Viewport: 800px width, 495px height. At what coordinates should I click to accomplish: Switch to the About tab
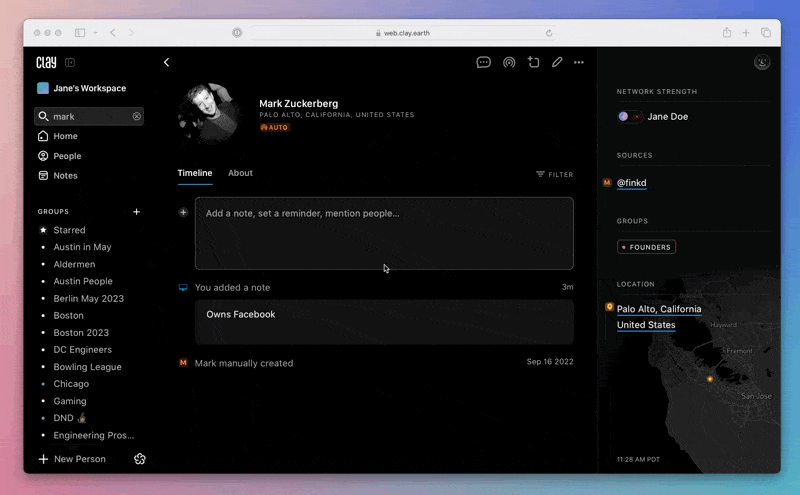[240, 173]
